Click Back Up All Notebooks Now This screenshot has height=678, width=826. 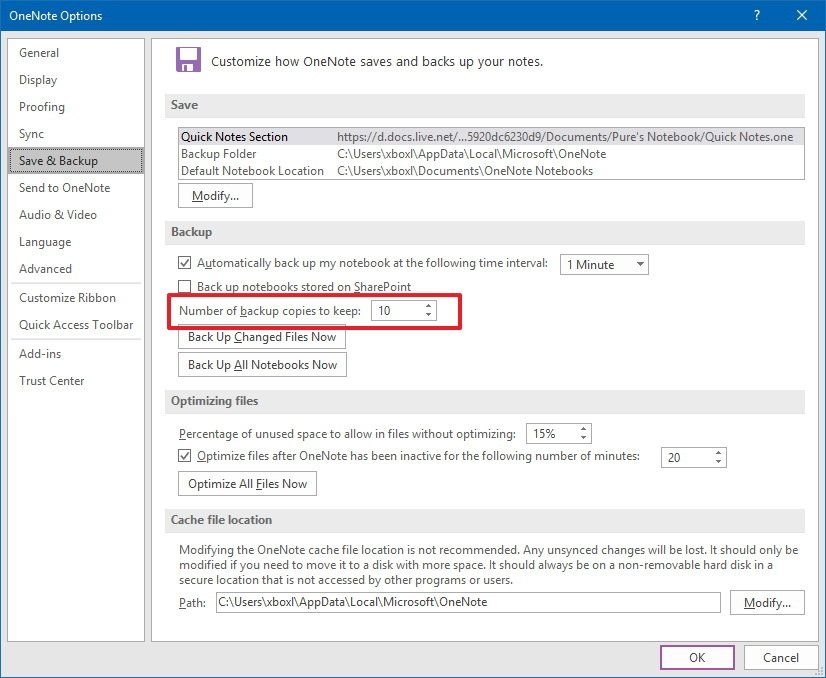(262, 364)
